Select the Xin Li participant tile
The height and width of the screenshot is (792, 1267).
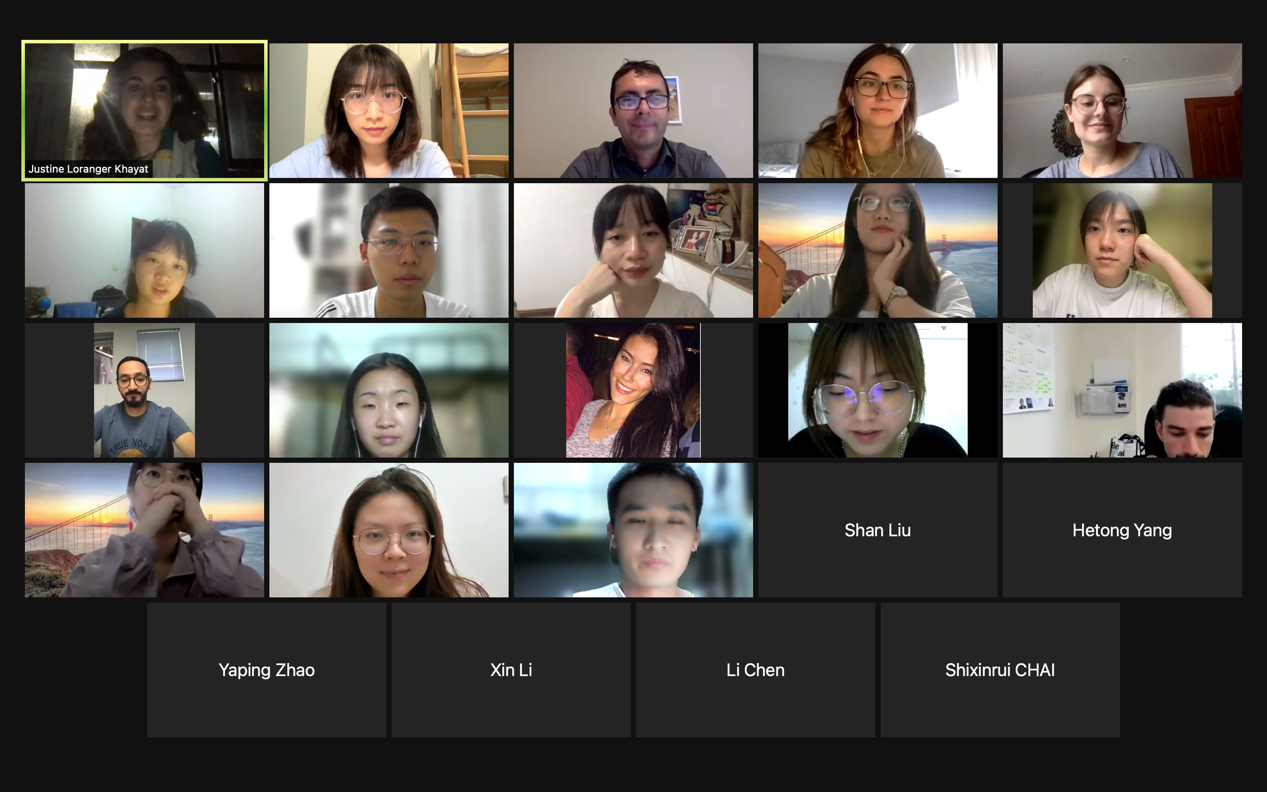pos(511,670)
